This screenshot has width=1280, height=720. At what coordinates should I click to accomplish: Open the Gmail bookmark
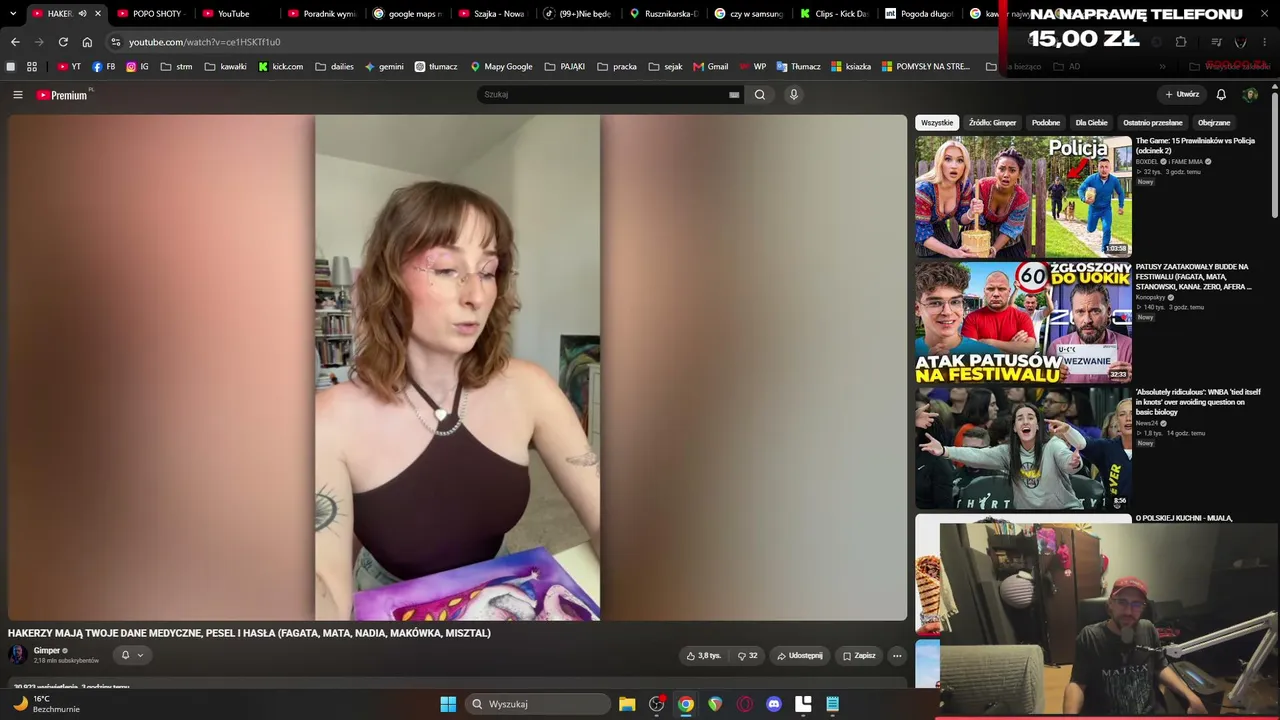pyautogui.click(x=711, y=67)
